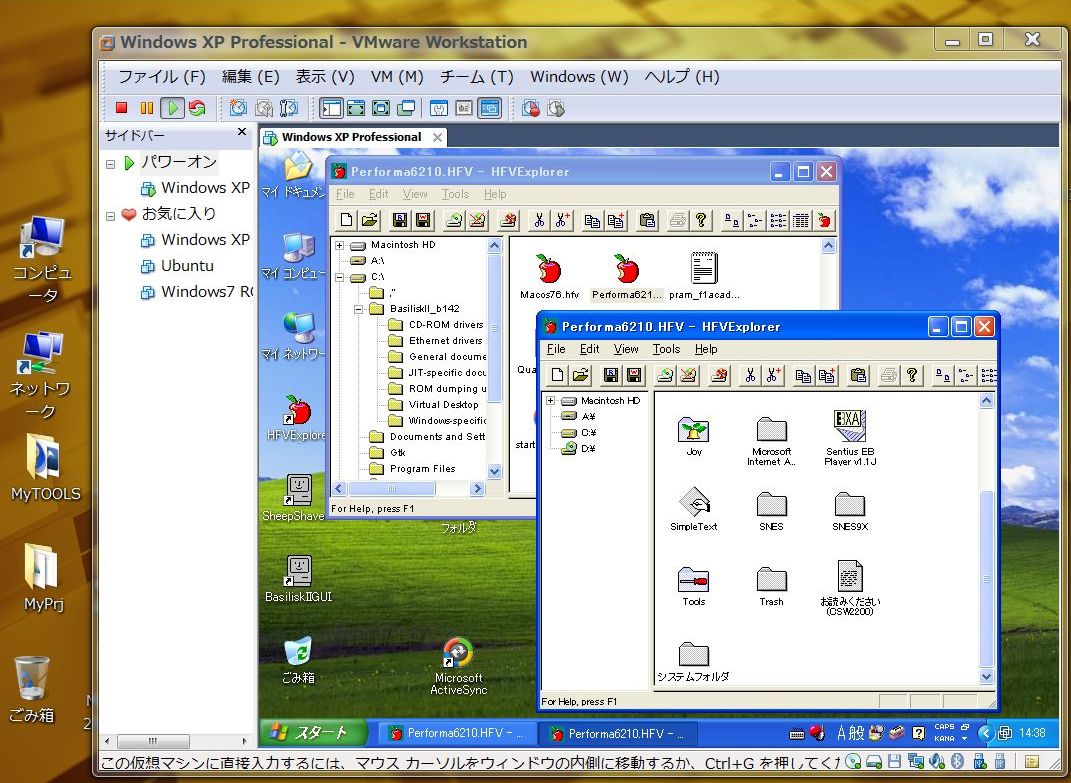This screenshot has height=783, width=1071.
Task: Click the New file icon in back HFVExplorer window
Action: tap(346, 220)
